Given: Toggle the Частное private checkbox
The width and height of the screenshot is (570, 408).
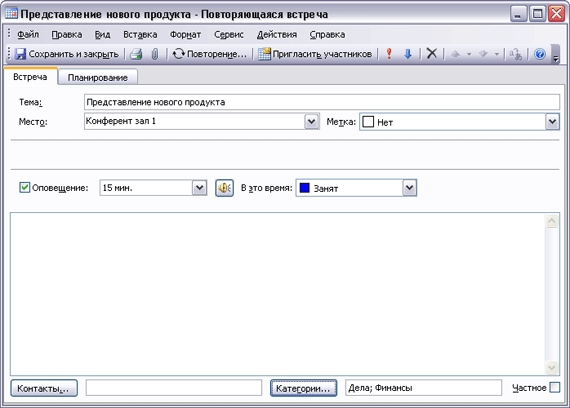Looking at the screenshot, I should click(555, 387).
